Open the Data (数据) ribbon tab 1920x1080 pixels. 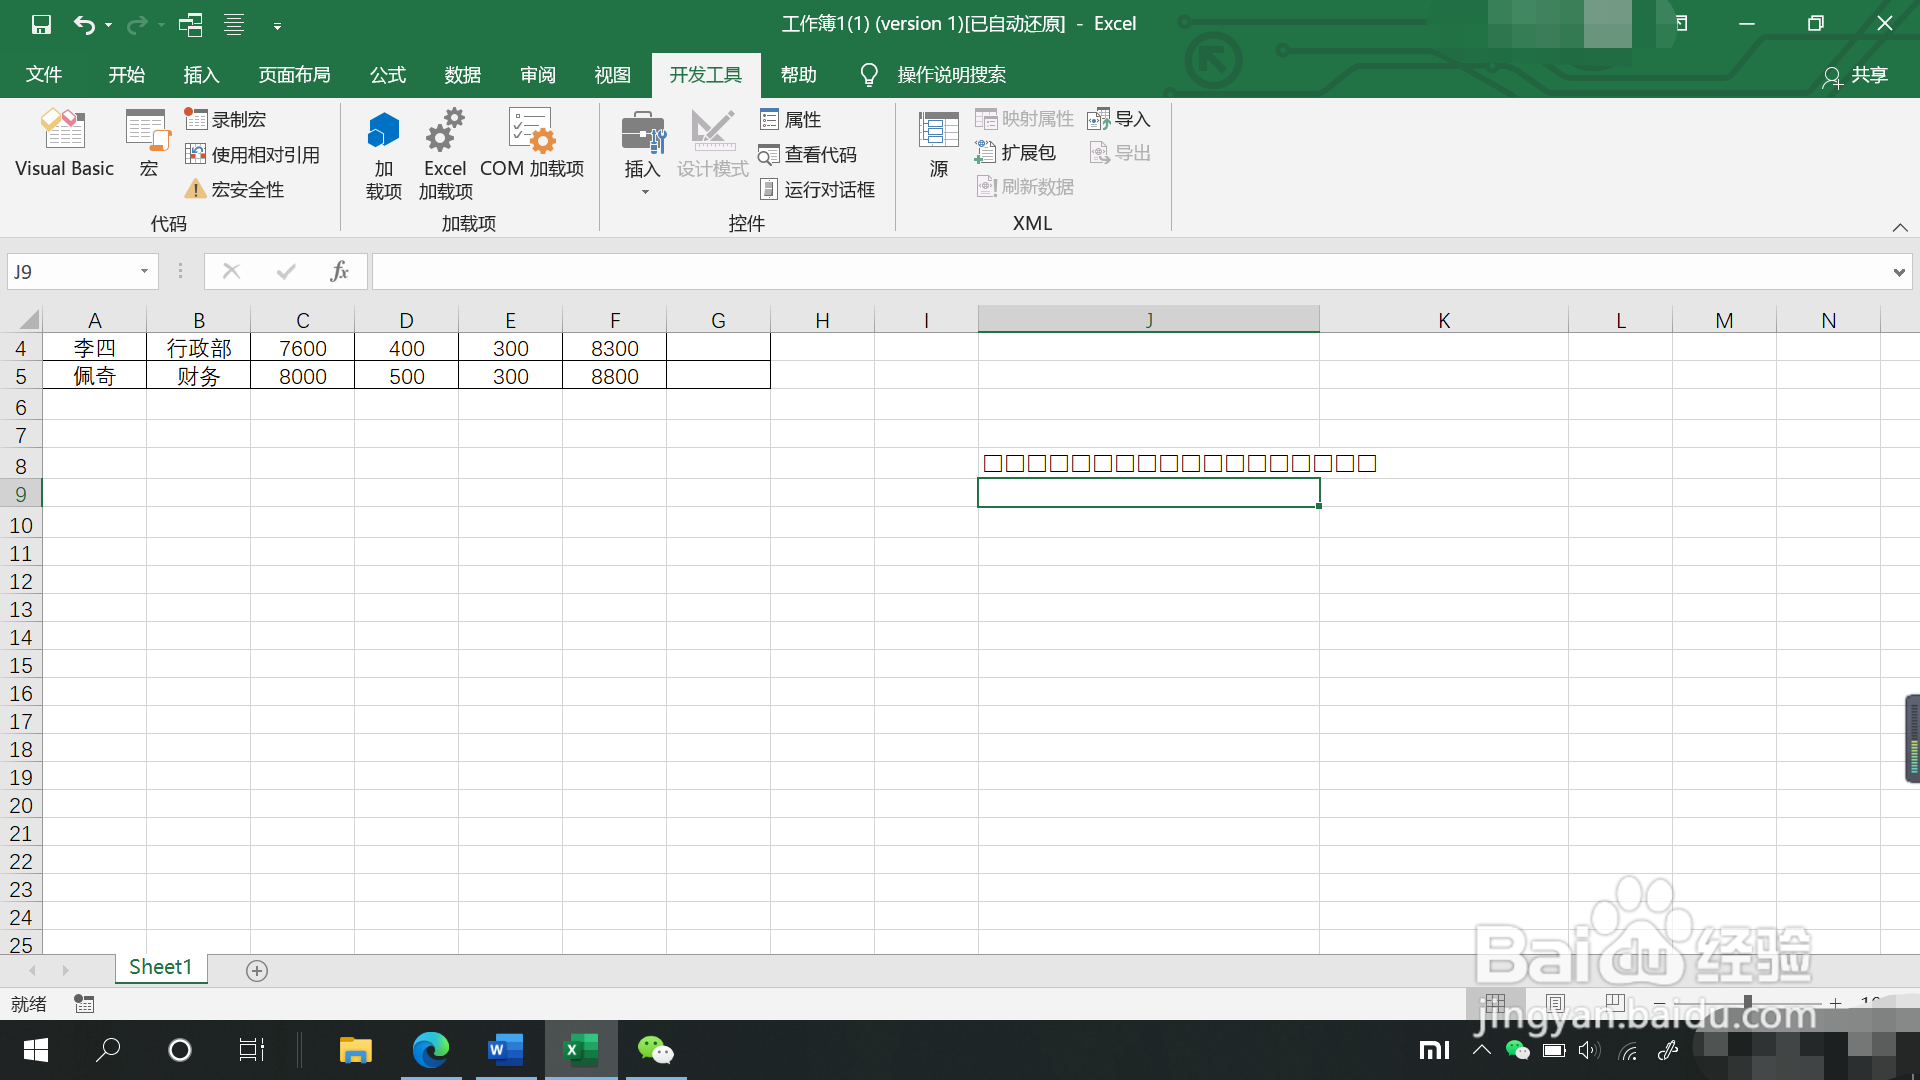(x=462, y=75)
